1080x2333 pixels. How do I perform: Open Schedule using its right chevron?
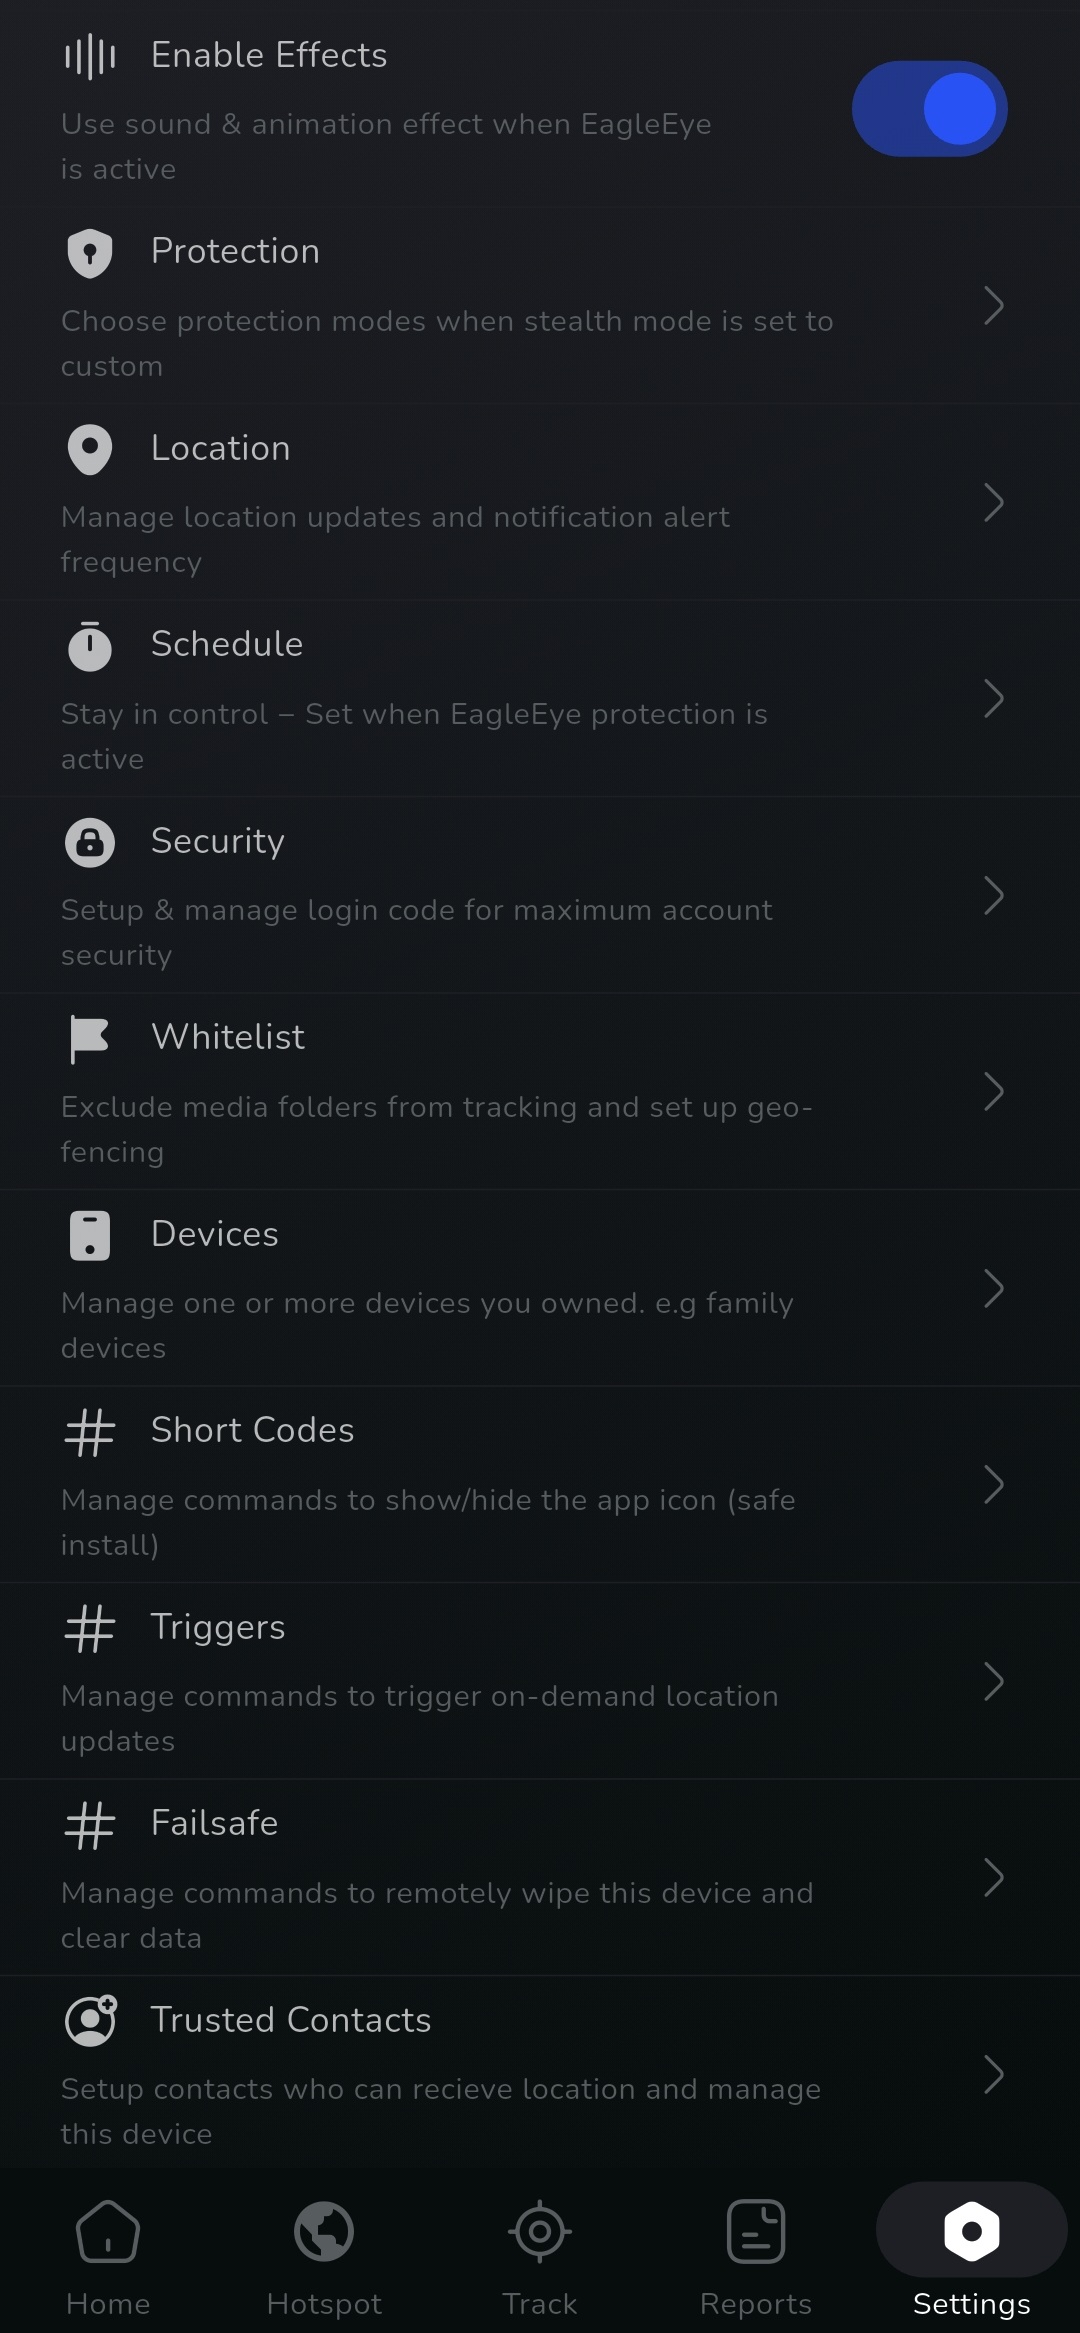click(993, 698)
